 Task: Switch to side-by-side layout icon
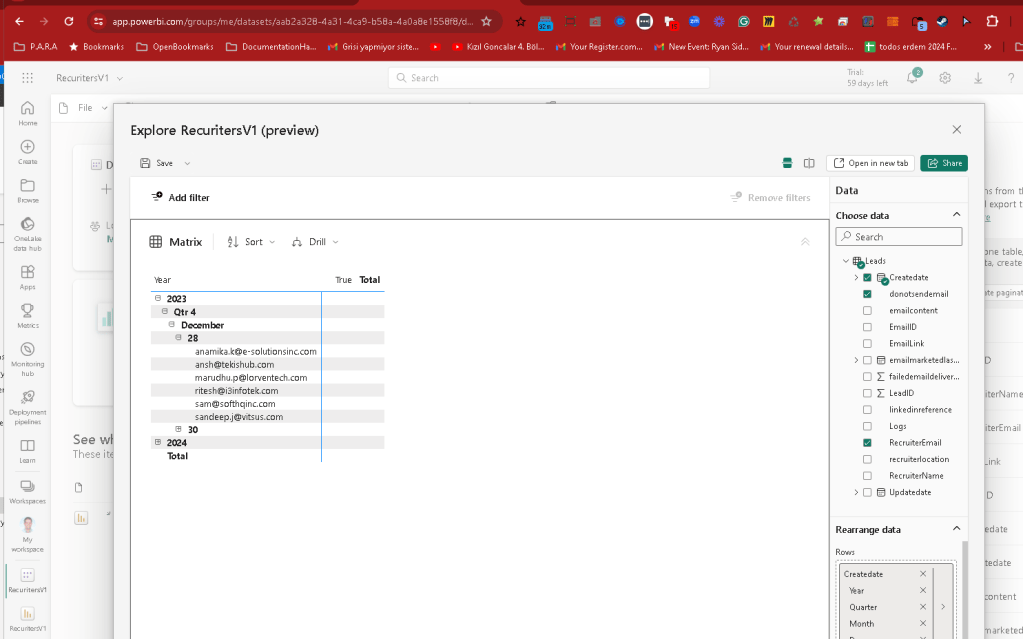tap(809, 163)
